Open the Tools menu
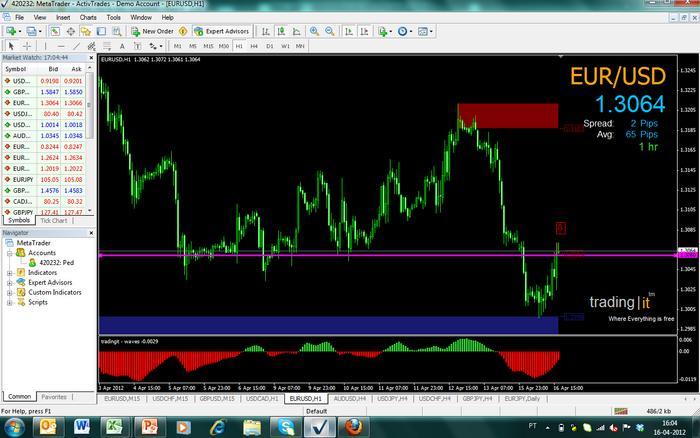The height and width of the screenshot is (438, 700). (x=113, y=17)
